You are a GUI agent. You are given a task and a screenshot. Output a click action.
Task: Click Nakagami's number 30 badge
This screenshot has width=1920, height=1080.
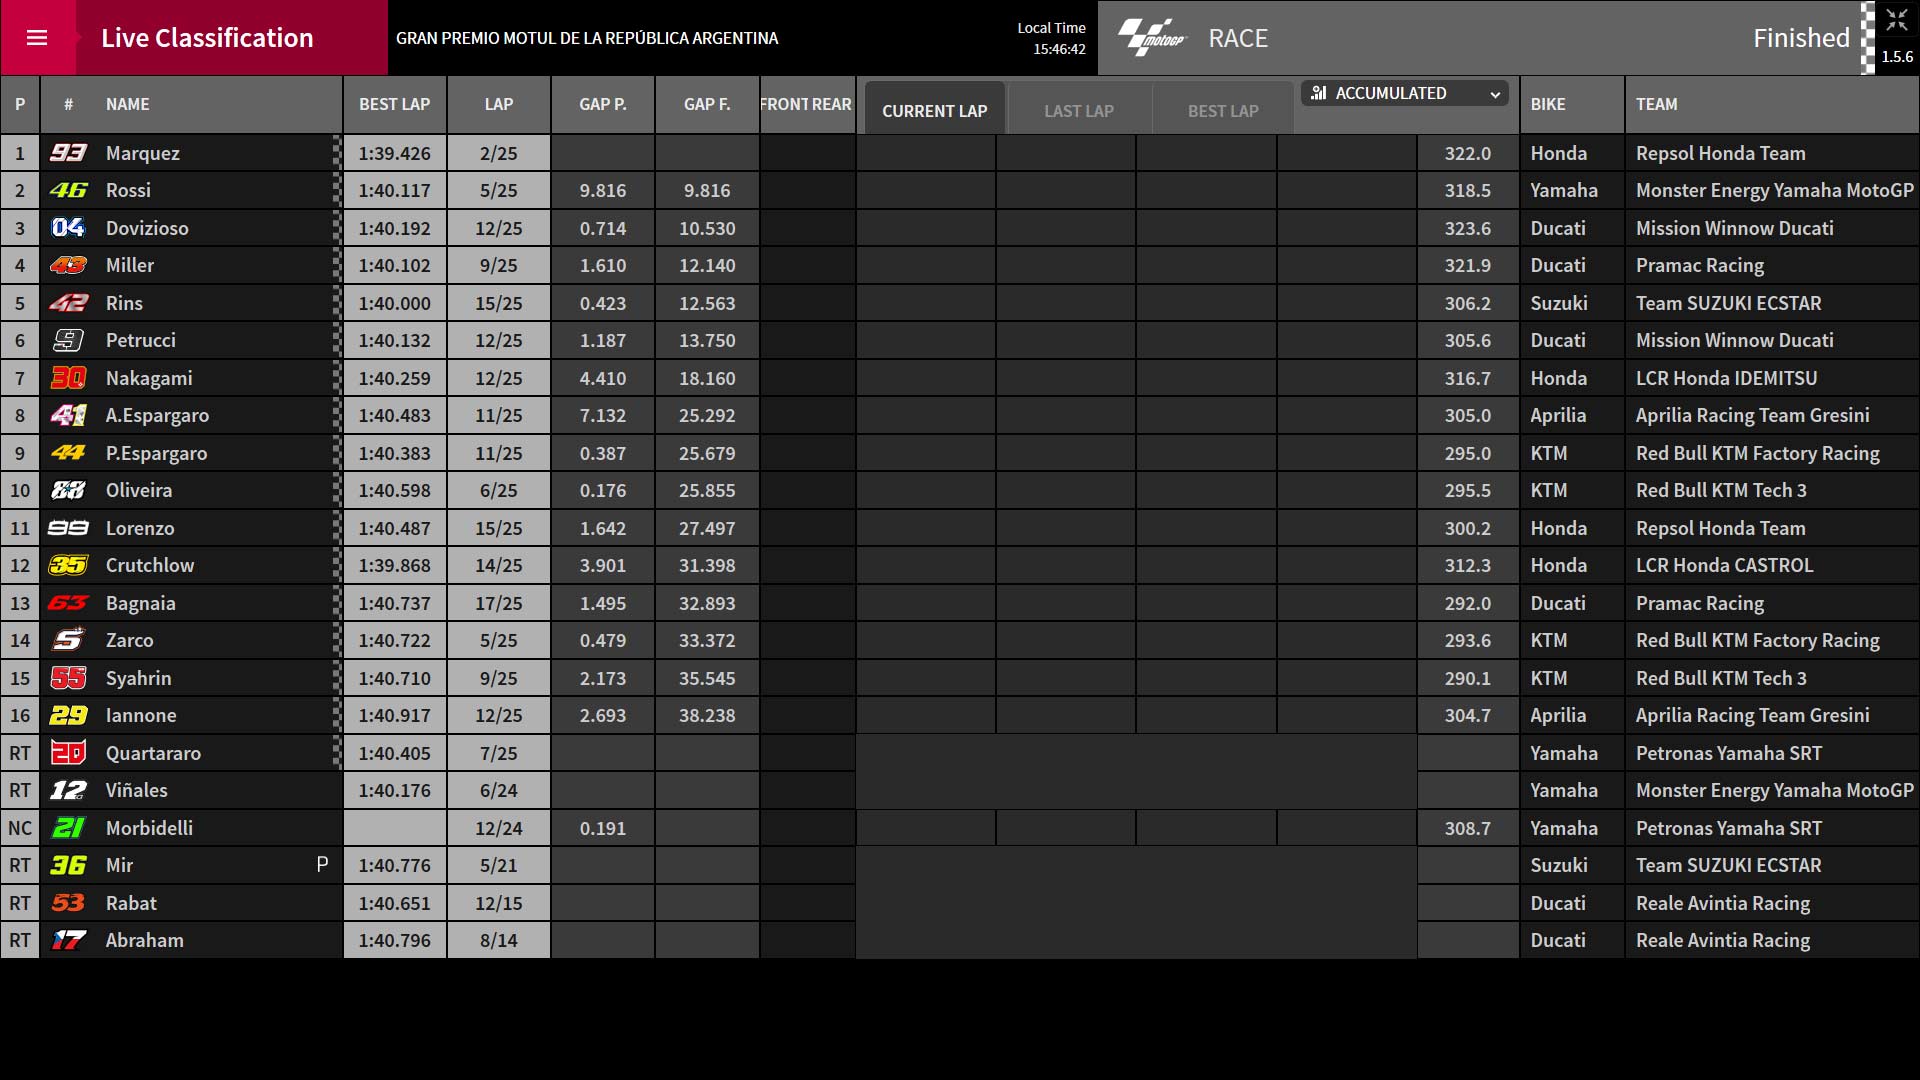coord(68,378)
